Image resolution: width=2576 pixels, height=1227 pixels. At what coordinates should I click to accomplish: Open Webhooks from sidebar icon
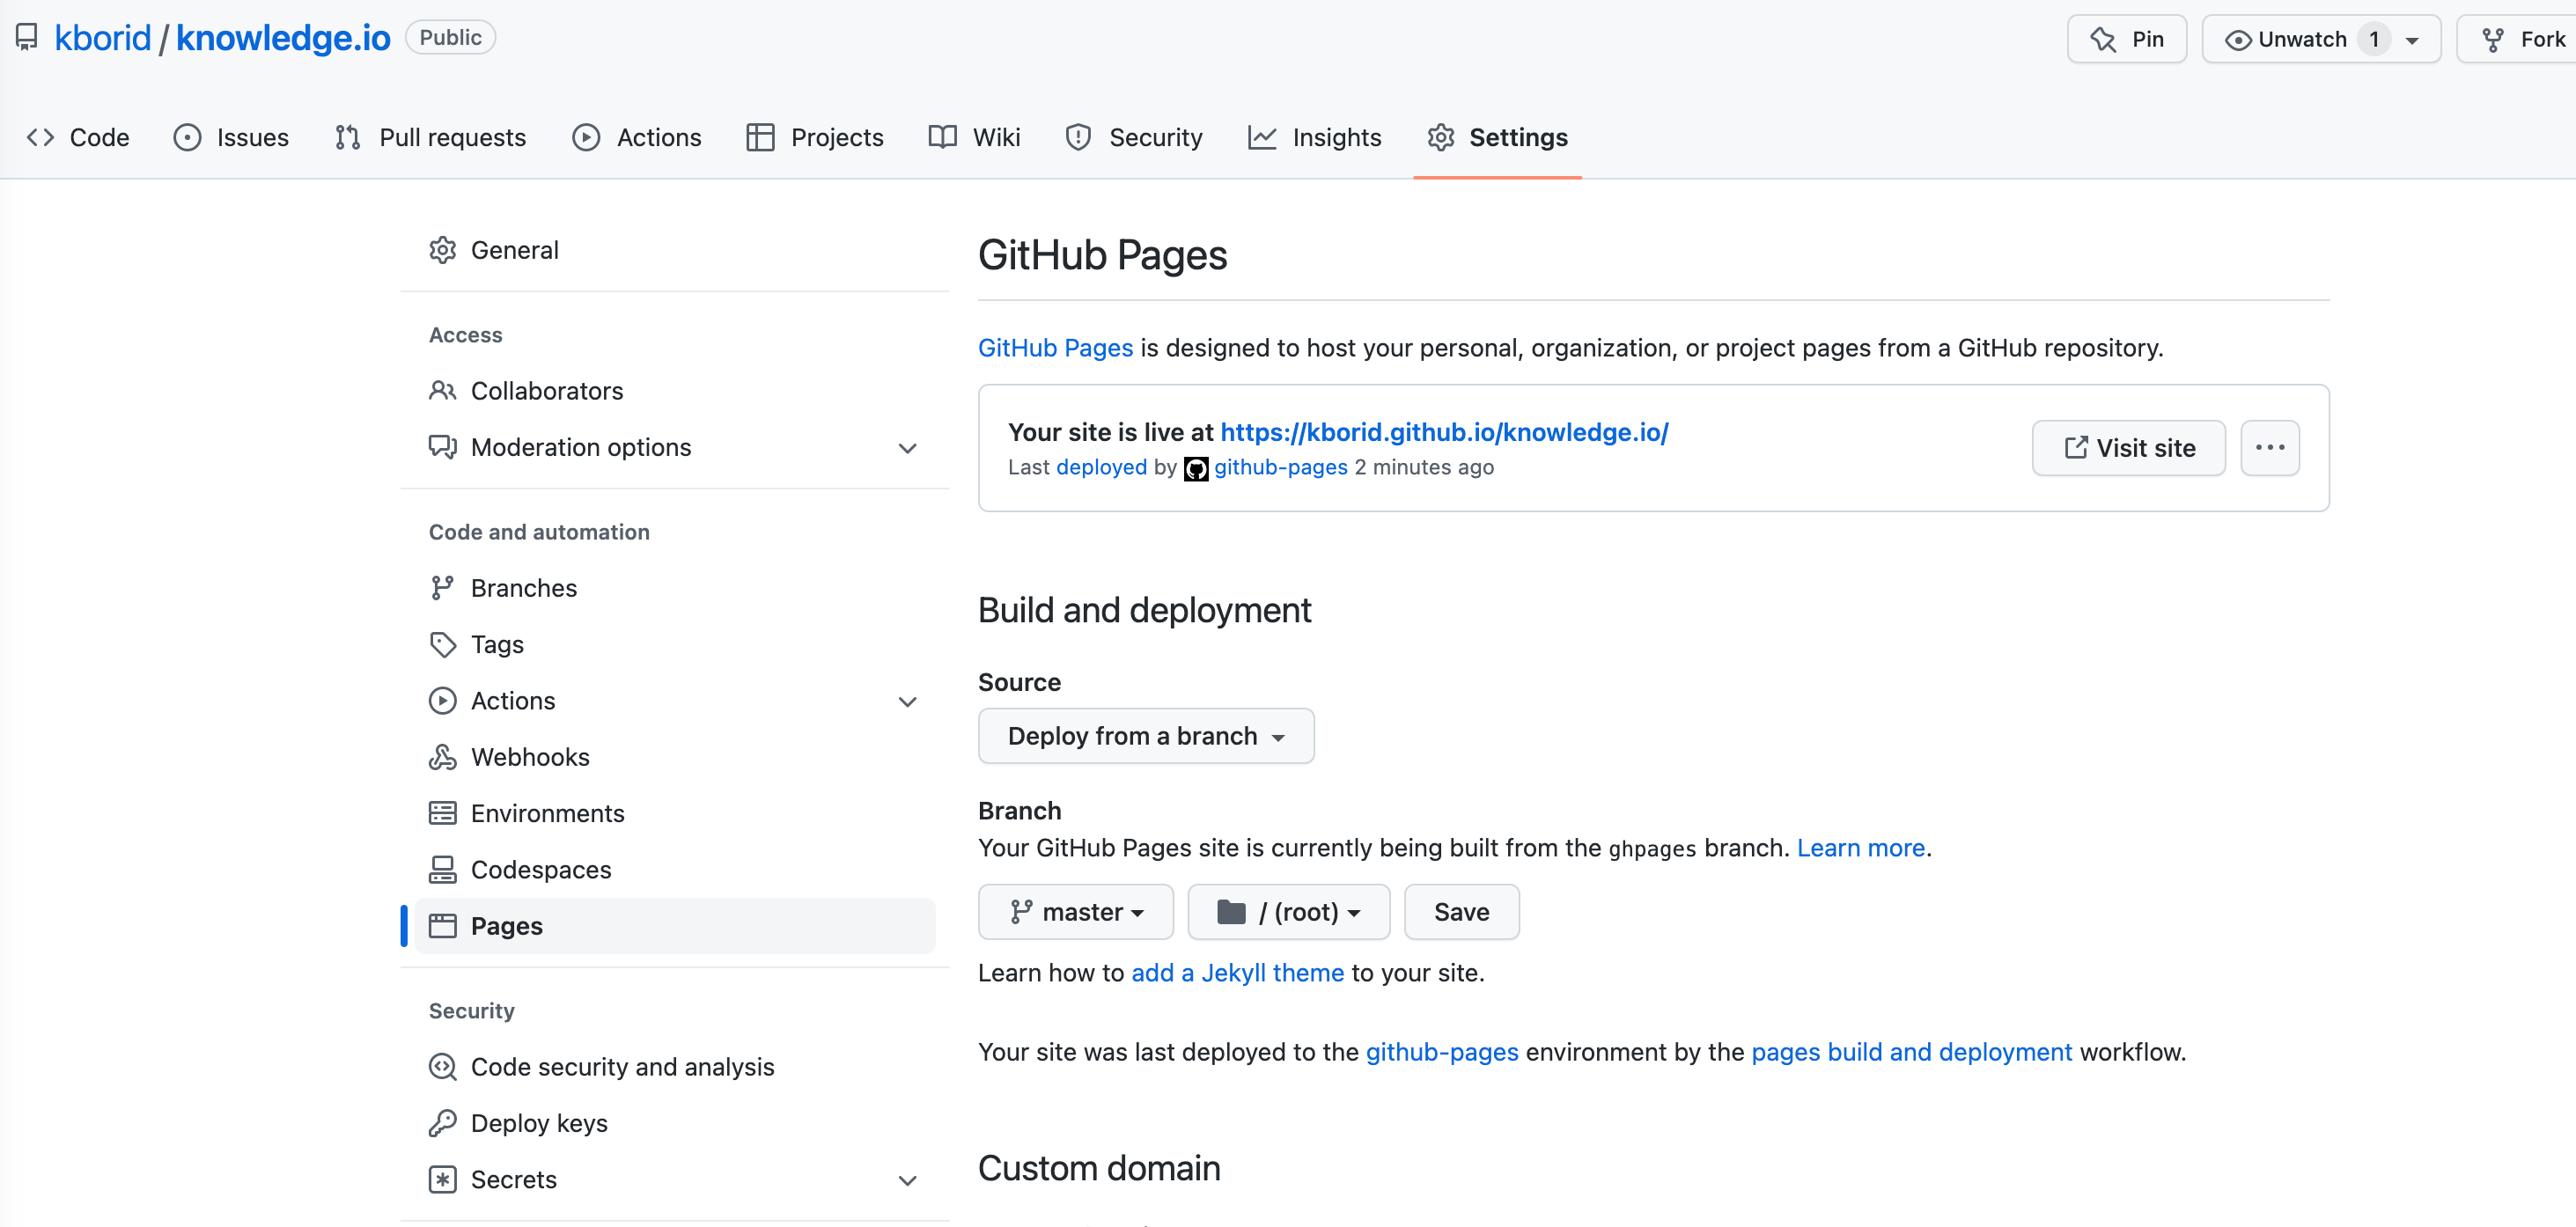click(442, 757)
